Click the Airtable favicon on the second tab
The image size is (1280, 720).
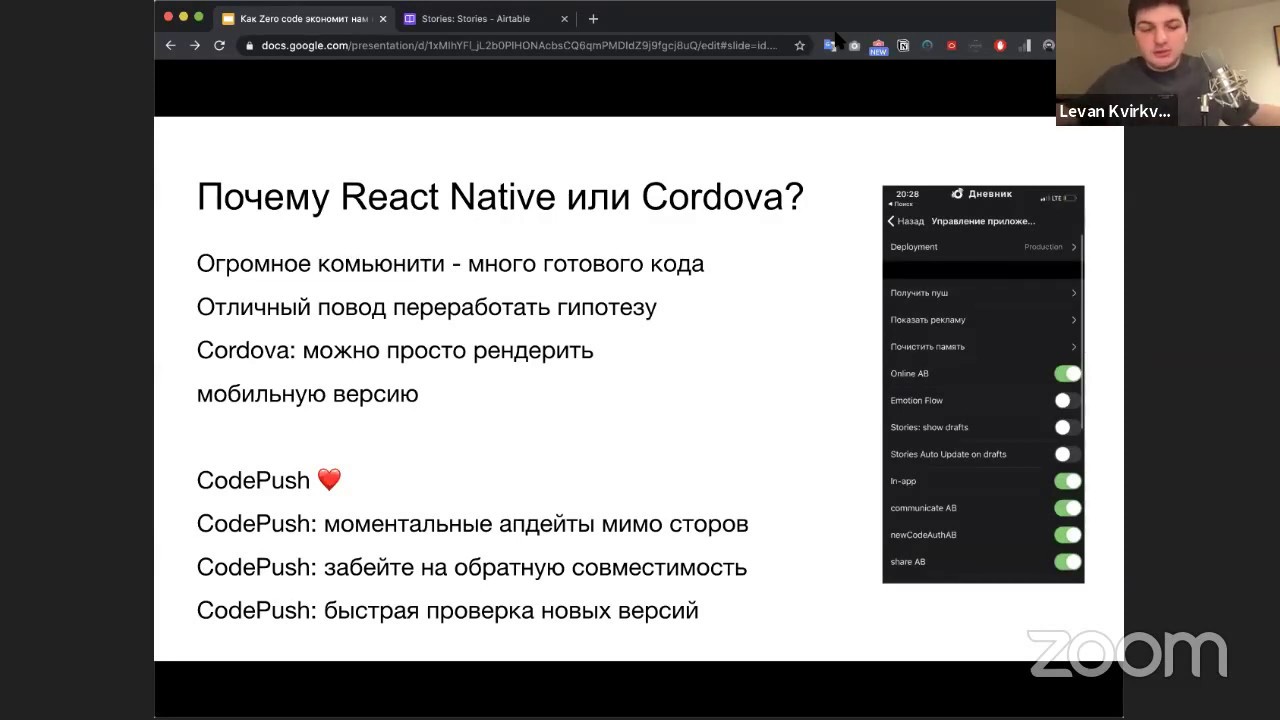410,18
